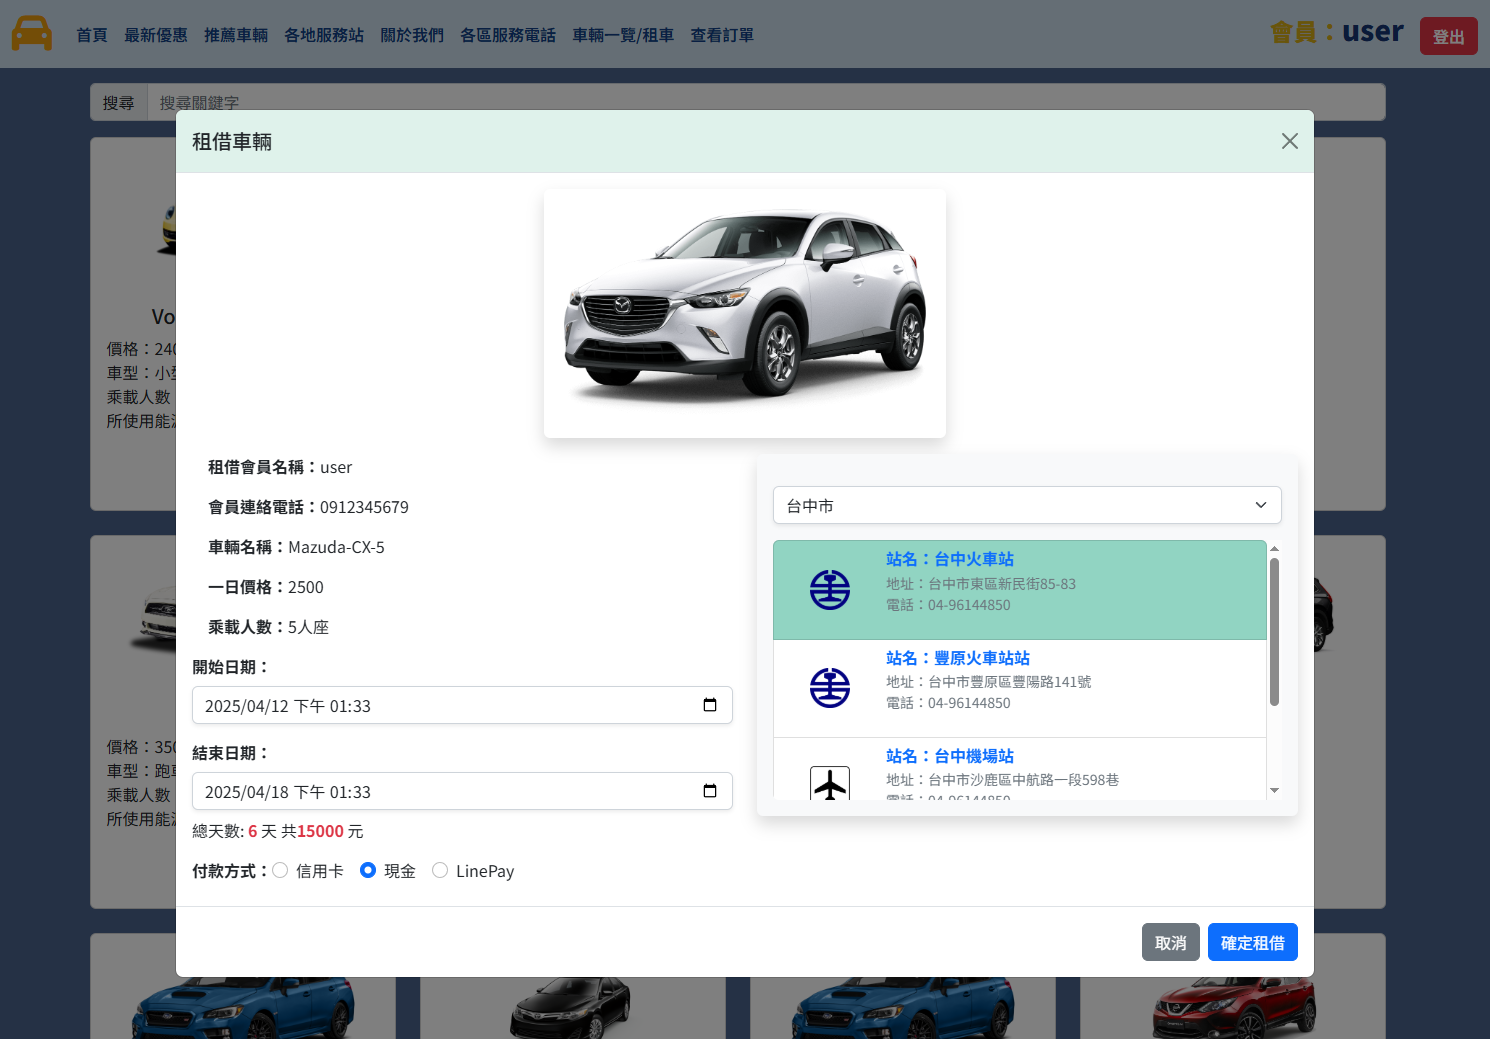Click station list scroll up arrow
The height and width of the screenshot is (1039, 1490).
tap(1274, 549)
